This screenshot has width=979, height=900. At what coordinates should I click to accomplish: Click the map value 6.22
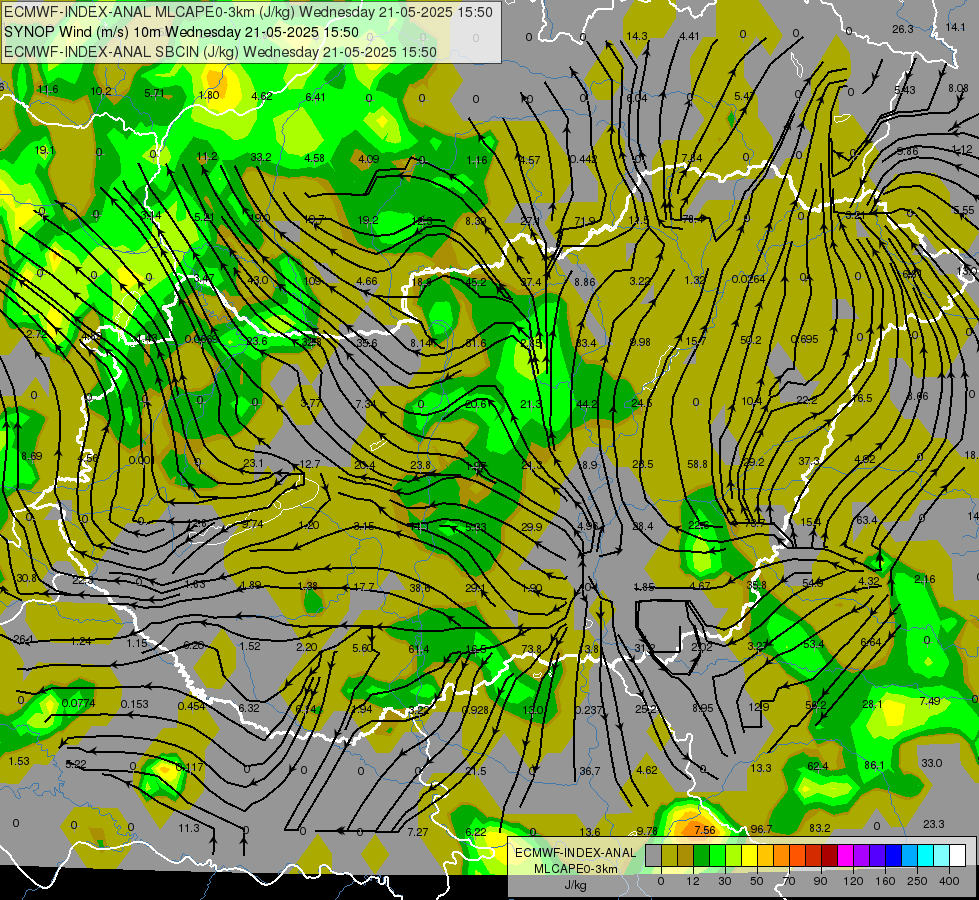(x=475, y=831)
